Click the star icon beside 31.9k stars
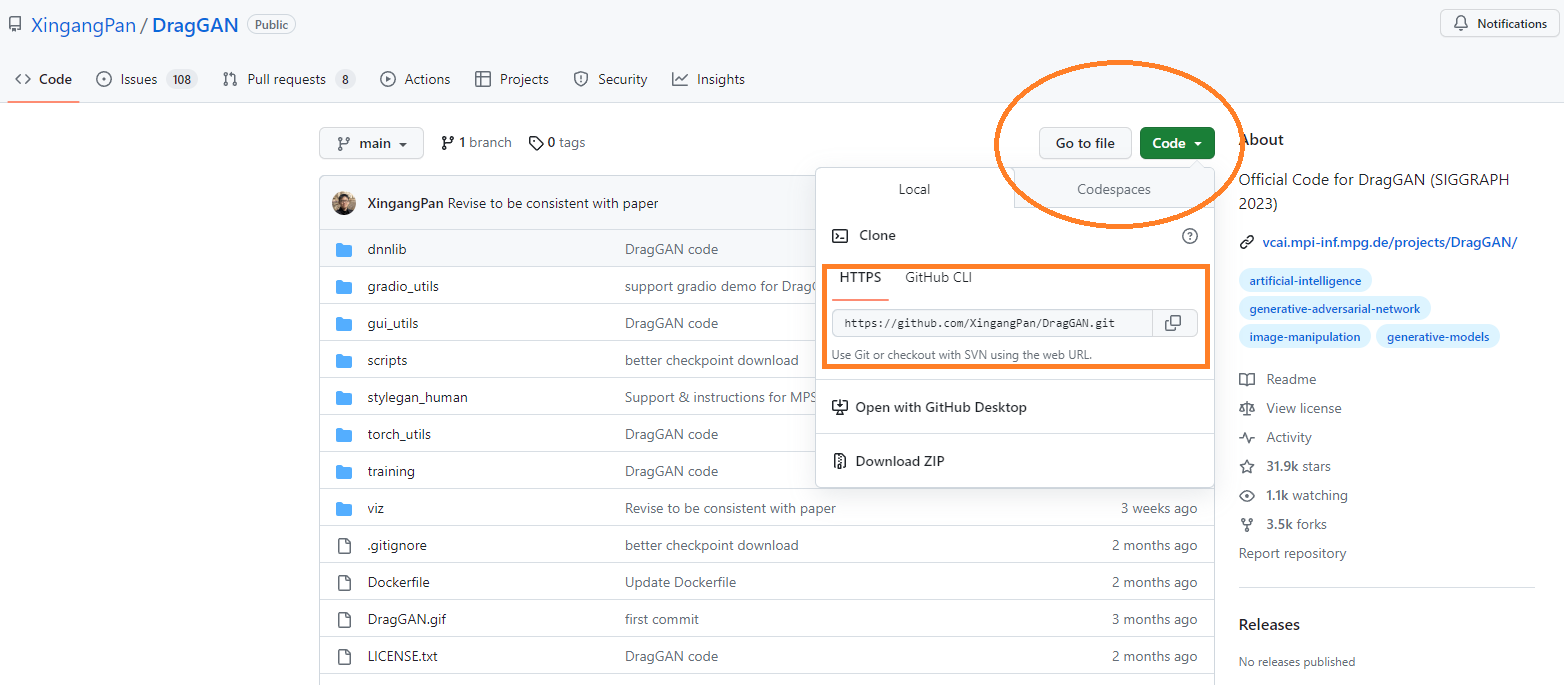The width and height of the screenshot is (1564, 685). [1247, 466]
